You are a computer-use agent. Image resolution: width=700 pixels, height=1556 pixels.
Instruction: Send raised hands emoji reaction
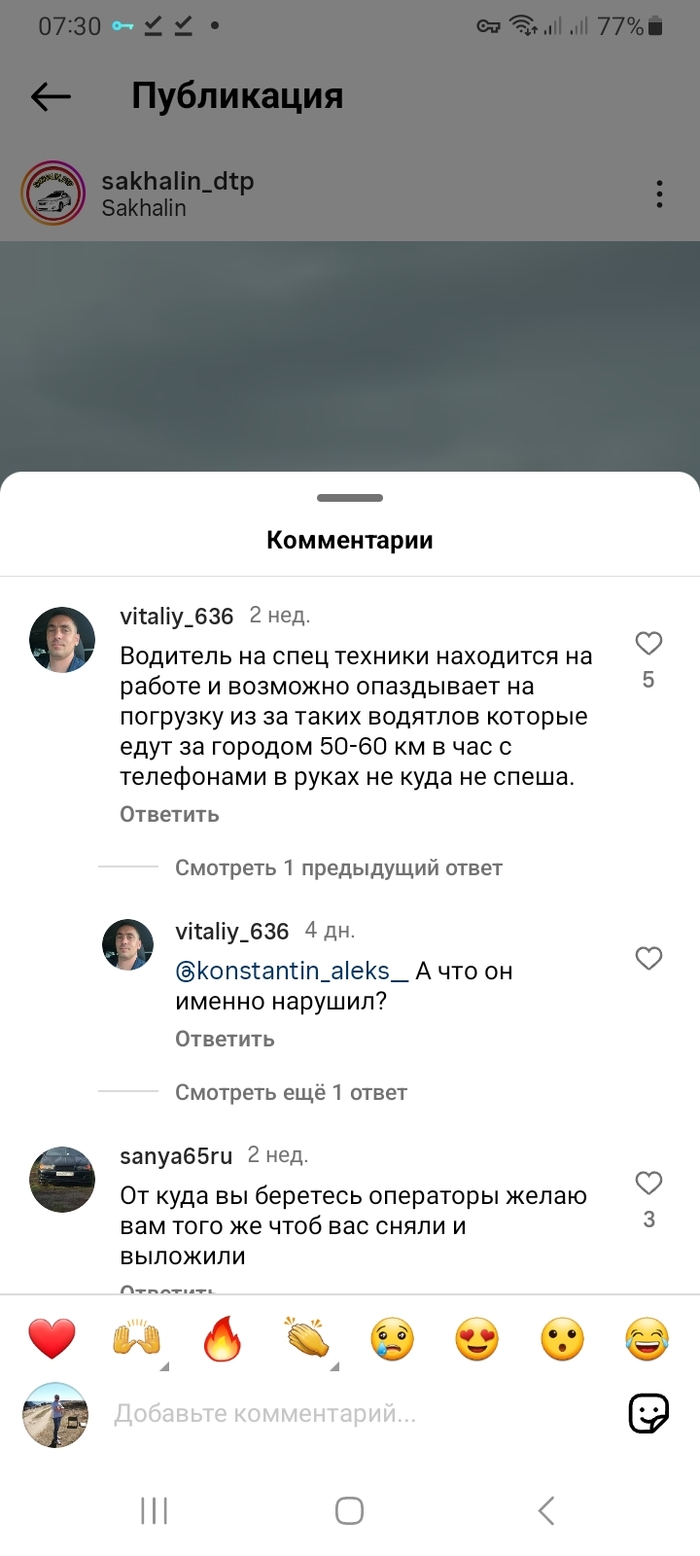137,1339
